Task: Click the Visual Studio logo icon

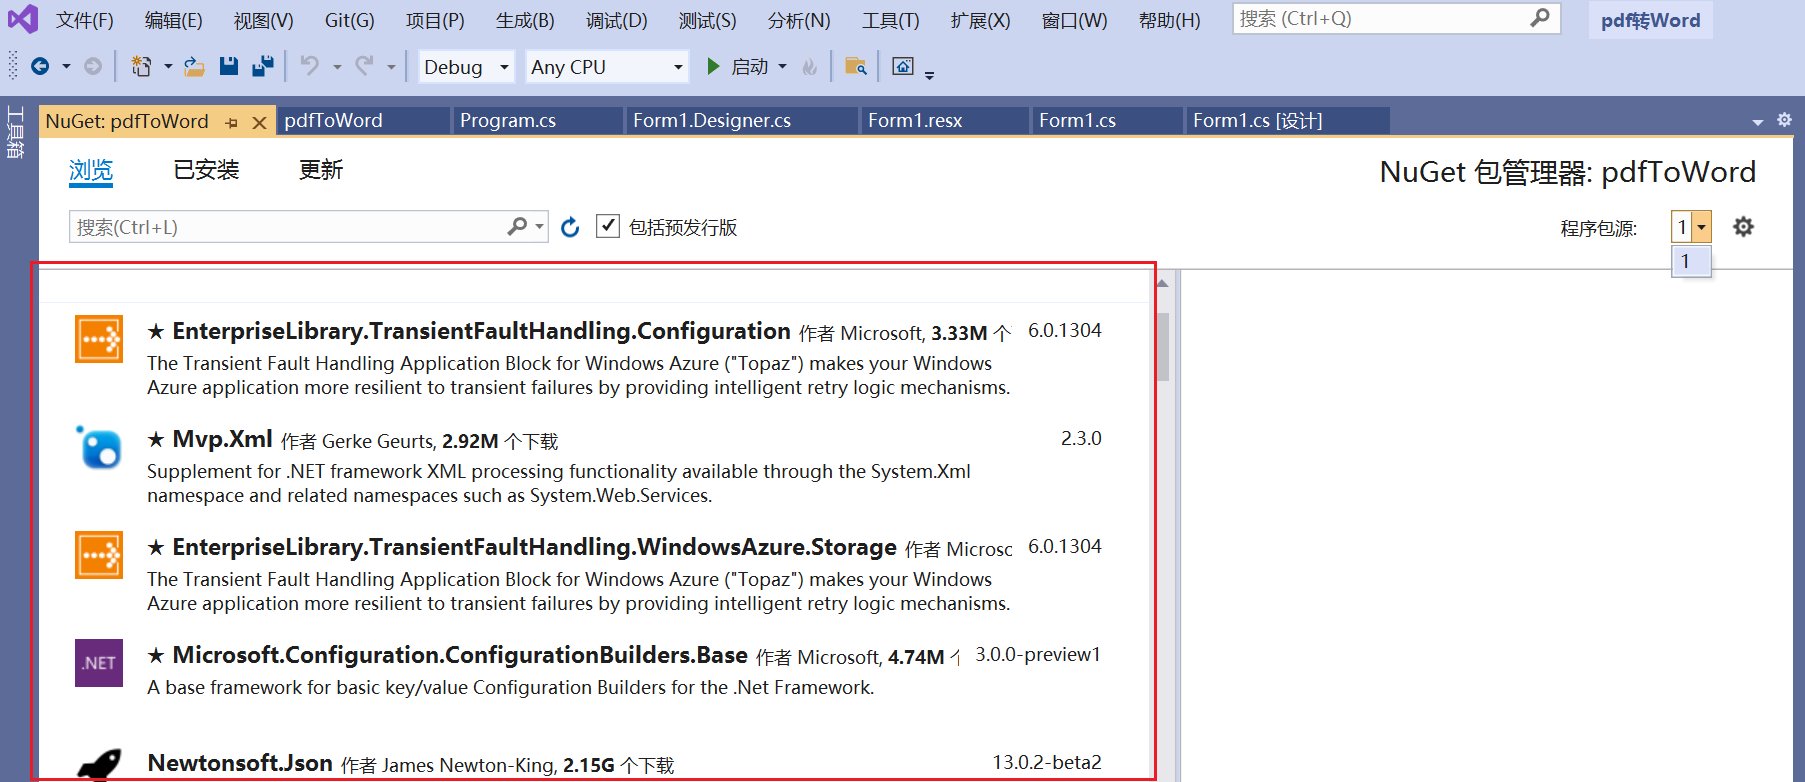Action: tap(22, 19)
